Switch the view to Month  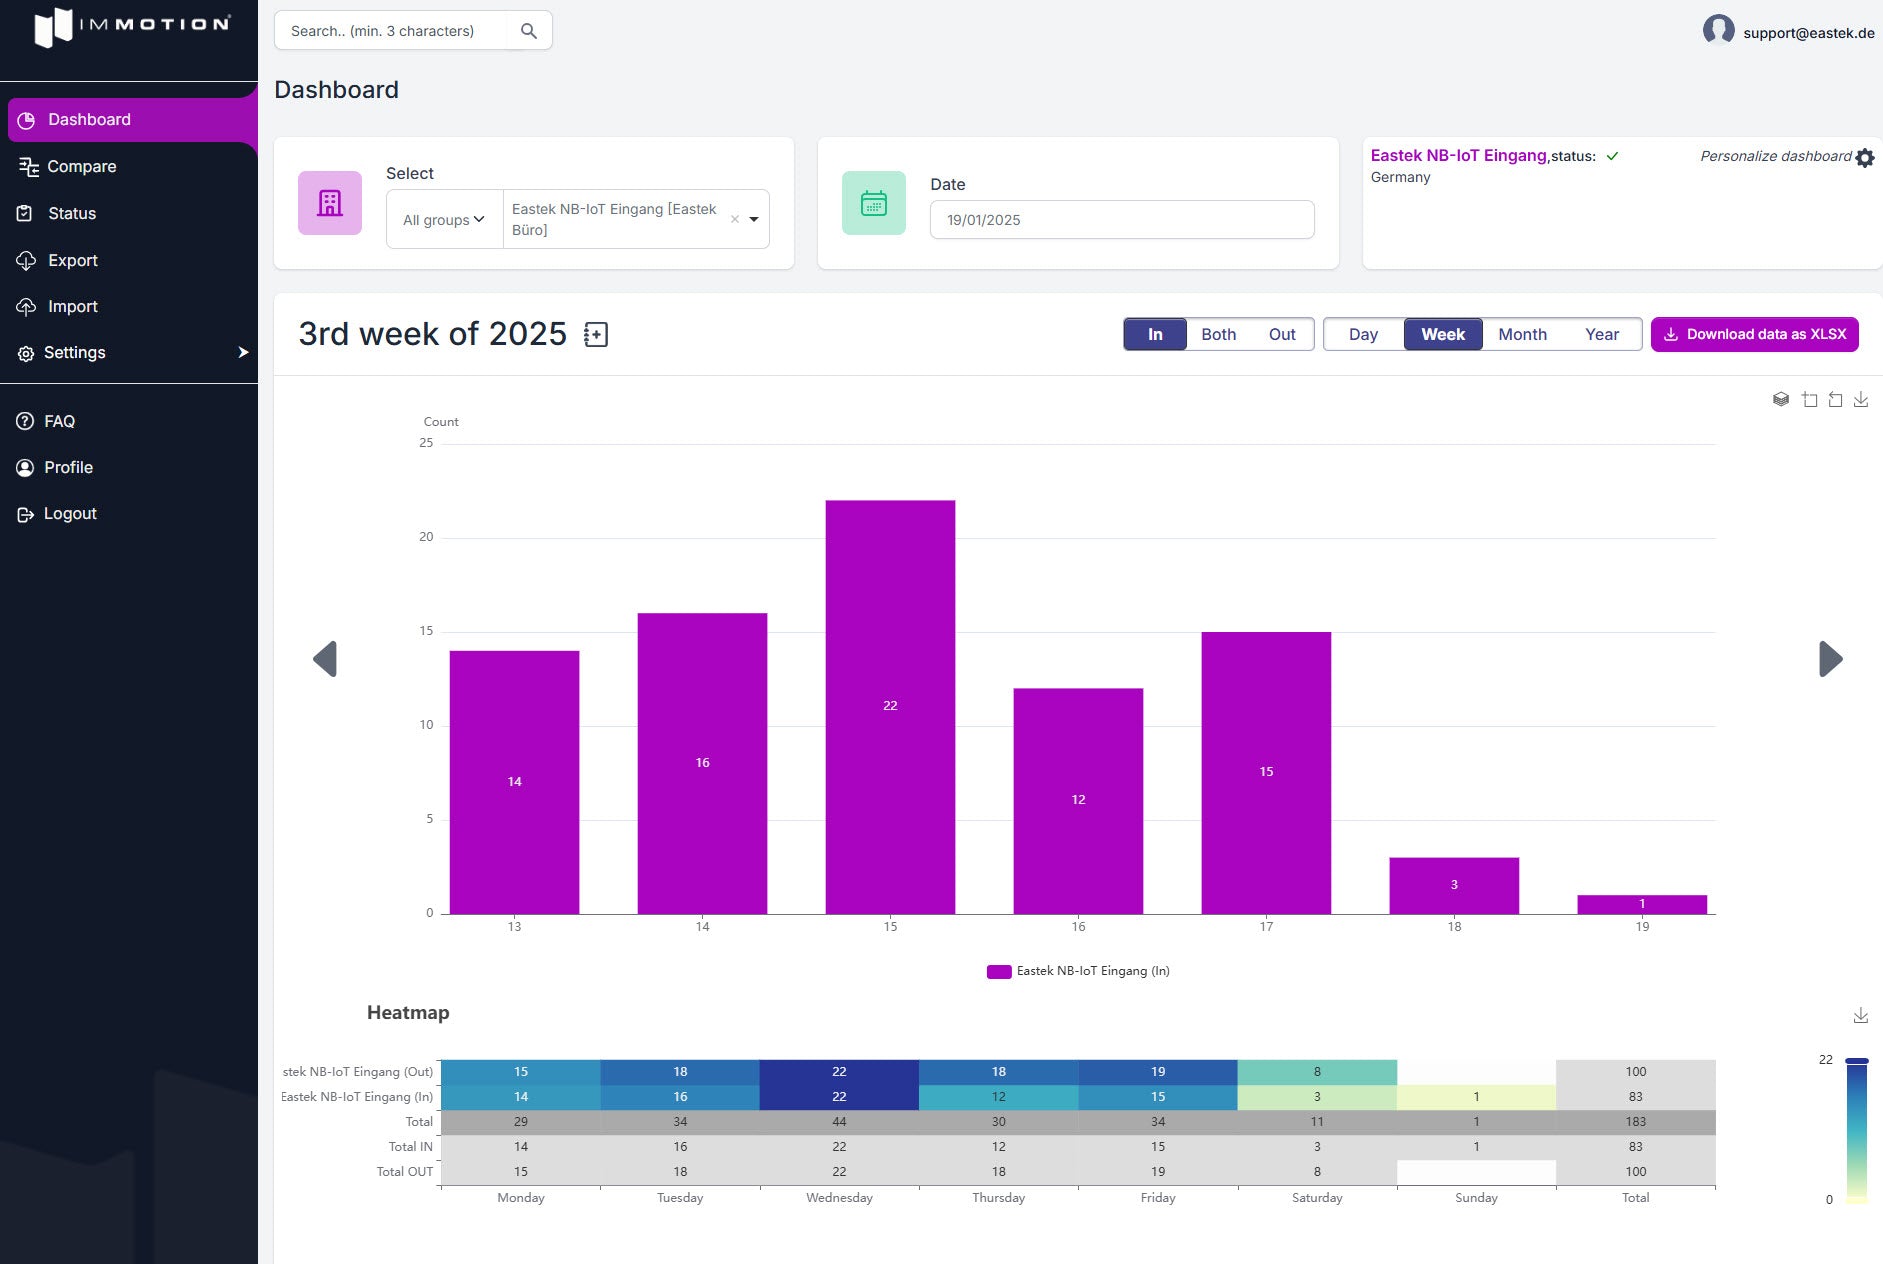[1522, 334]
